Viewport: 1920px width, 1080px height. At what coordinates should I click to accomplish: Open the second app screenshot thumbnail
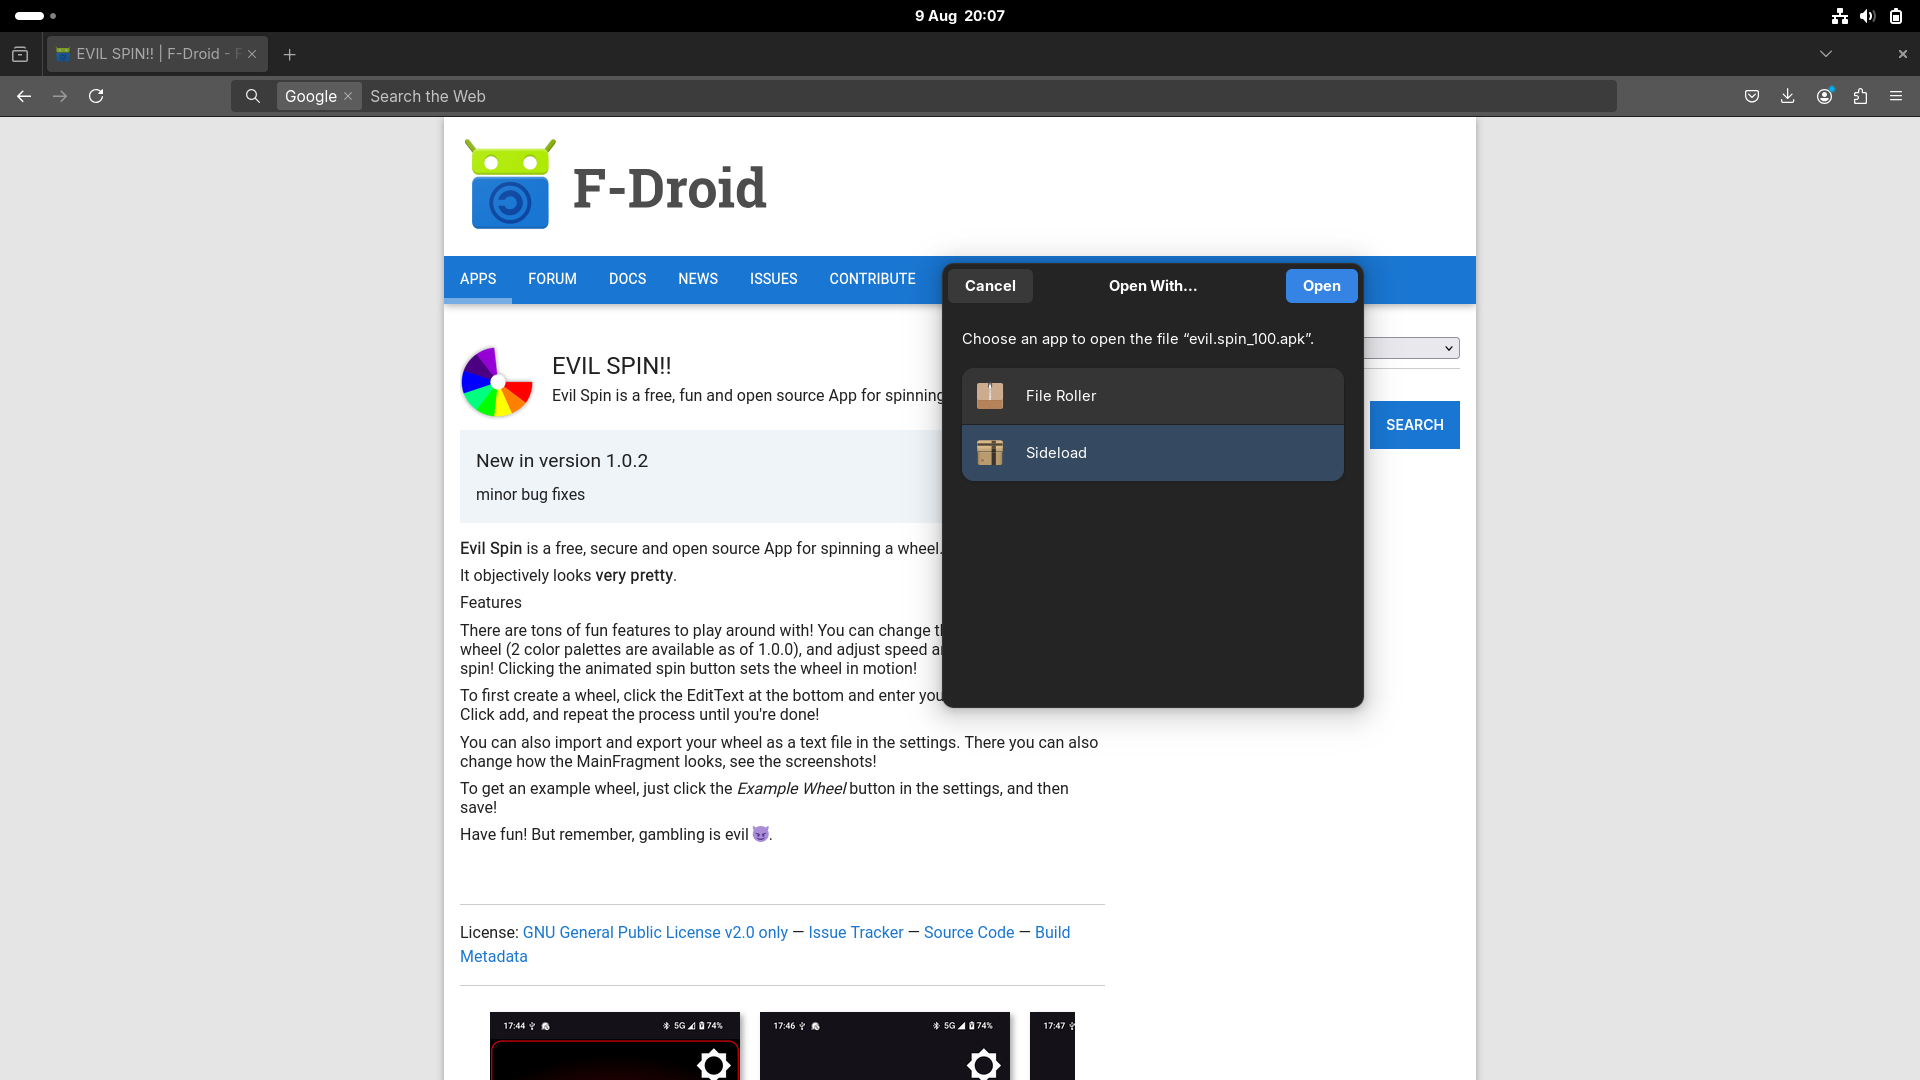click(x=885, y=1046)
